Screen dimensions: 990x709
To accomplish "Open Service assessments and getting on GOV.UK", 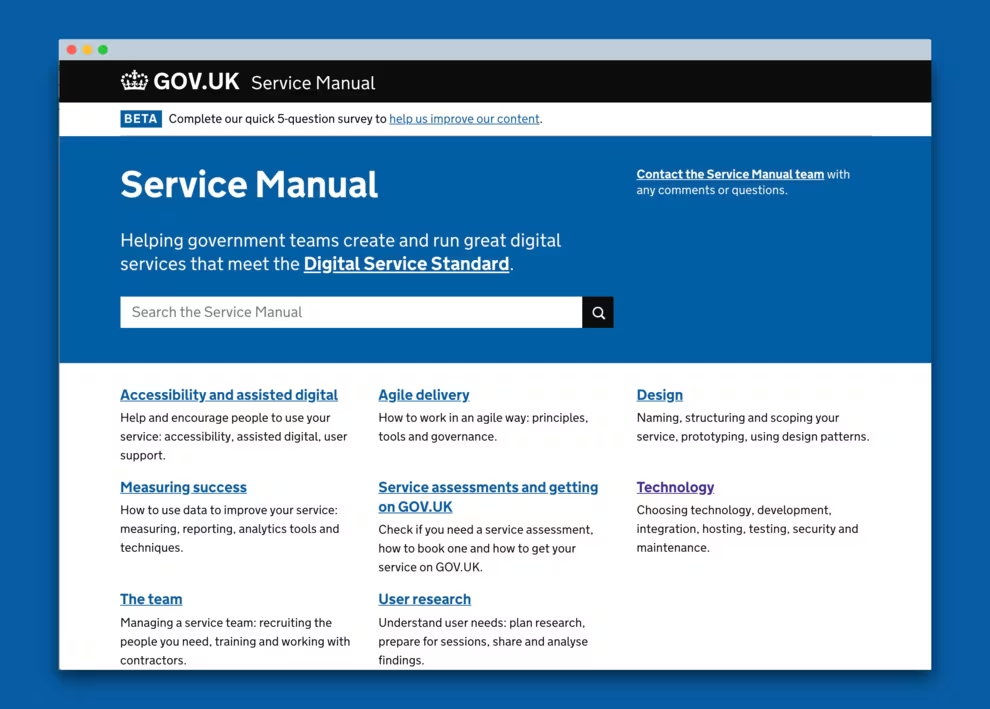I will pyautogui.click(x=487, y=496).
